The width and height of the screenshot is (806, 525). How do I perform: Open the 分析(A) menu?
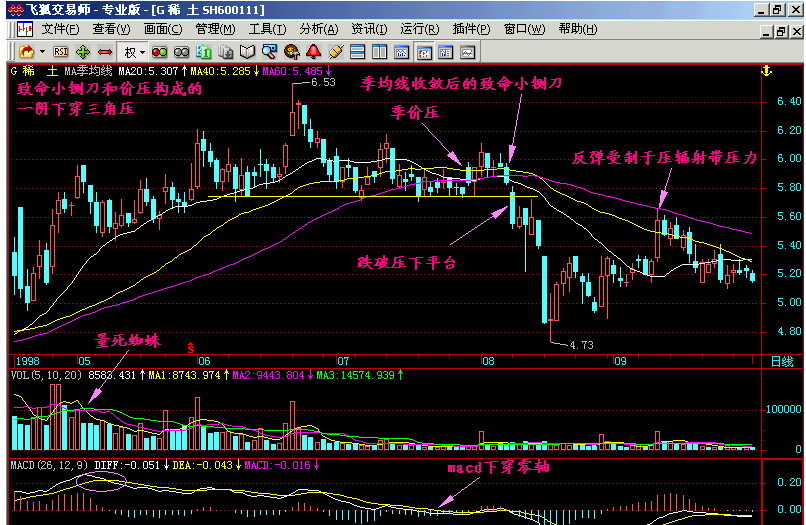(319, 29)
